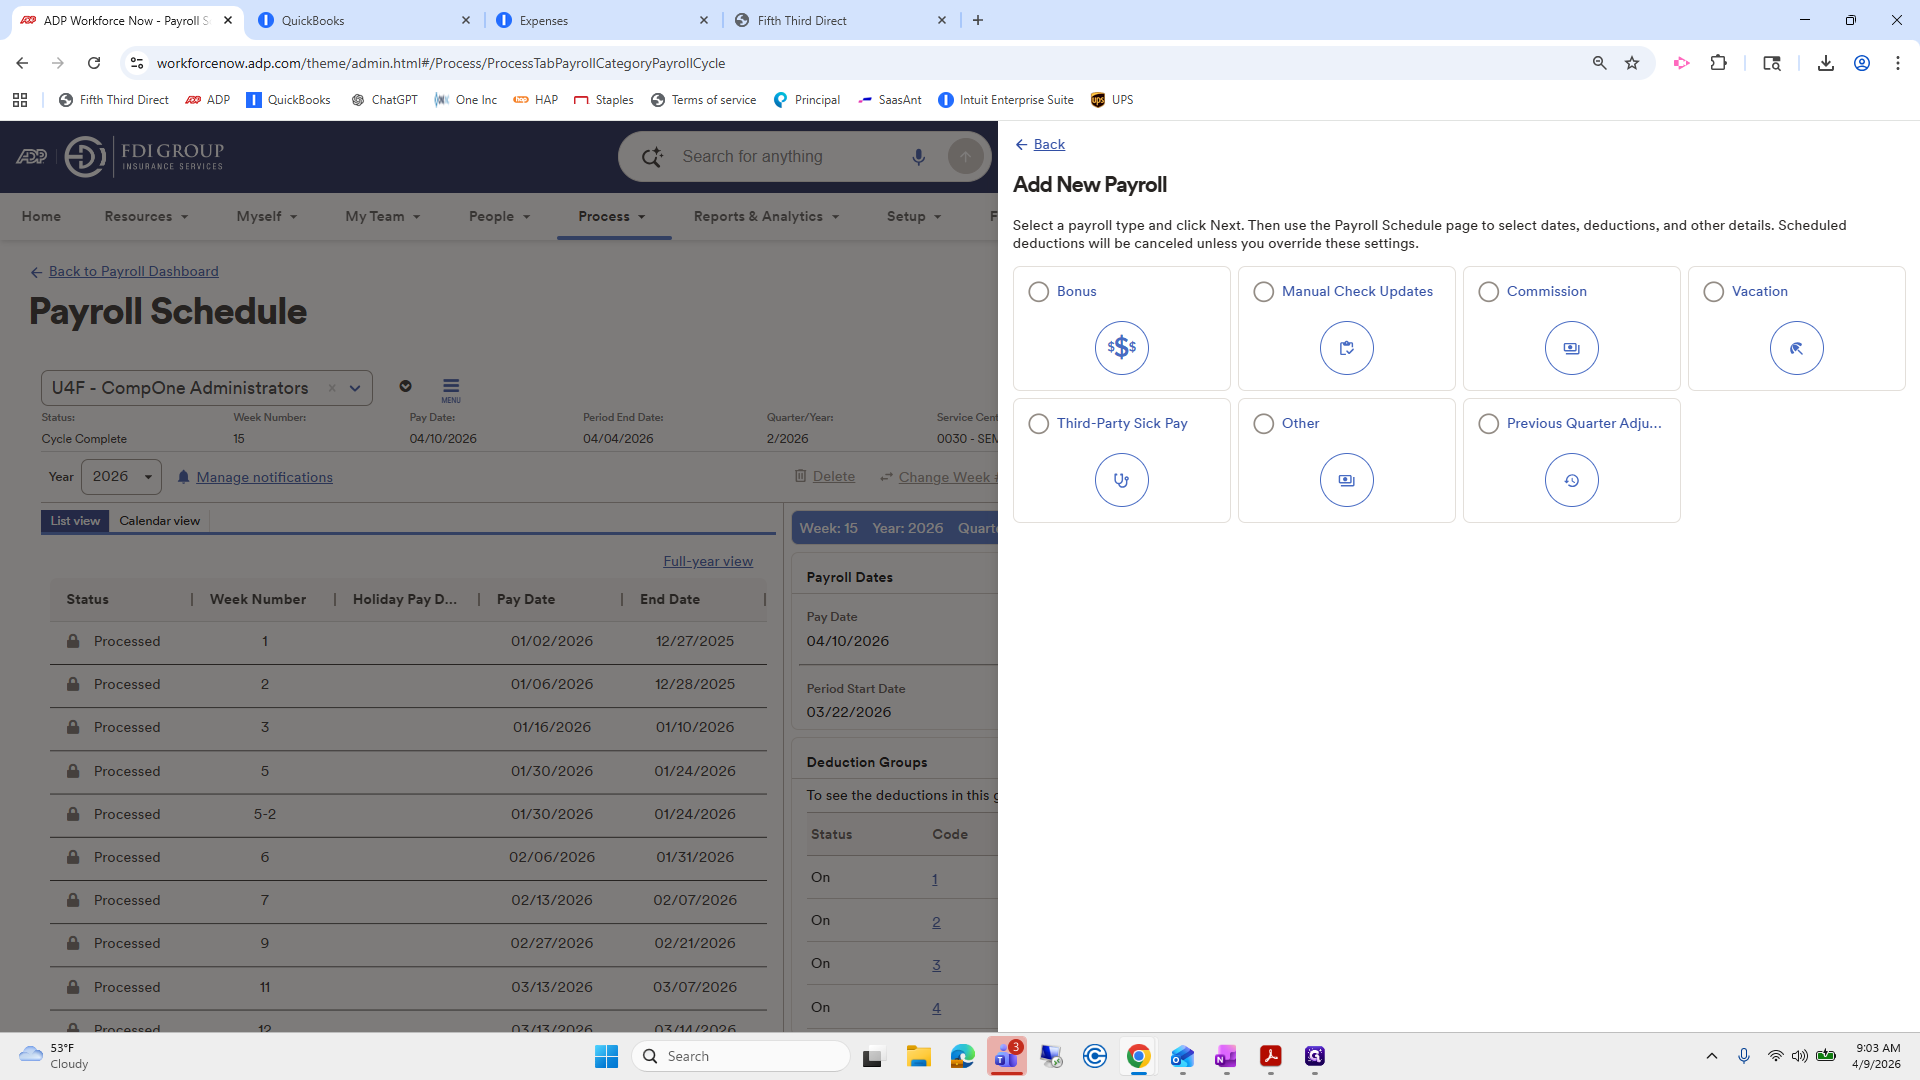Open Manage notifications link
The image size is (1920, 1080).
coord(264,477)
